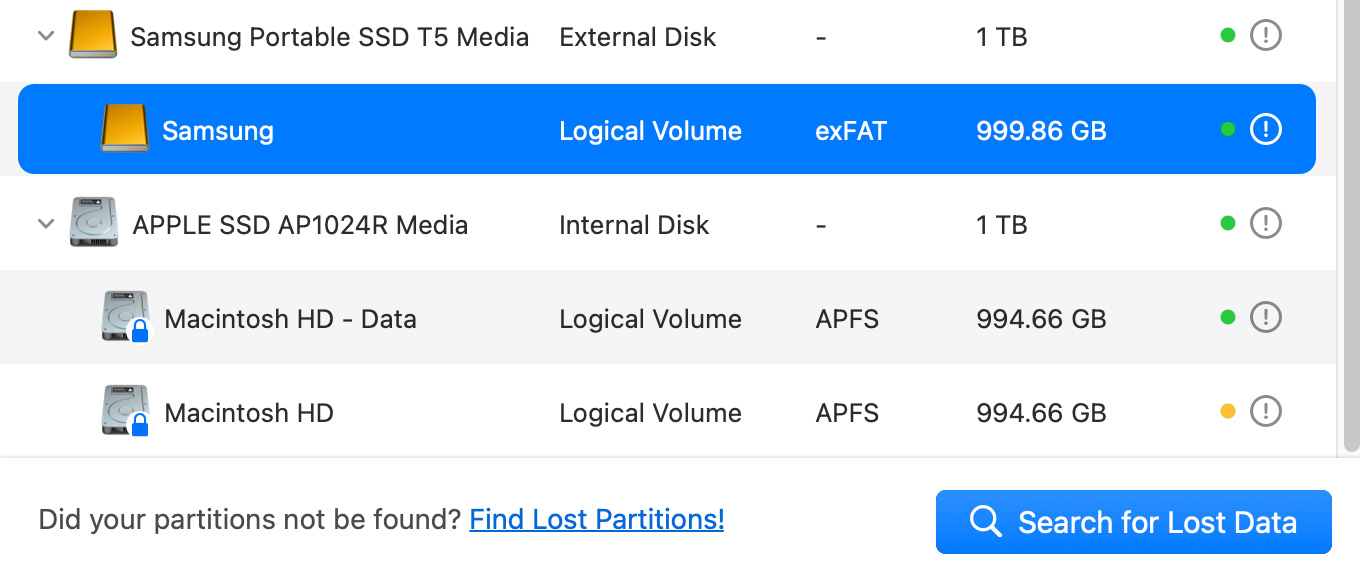Click the yellow status dot for Macintosh HD

pyautogui.click(x=1228, y=411)
